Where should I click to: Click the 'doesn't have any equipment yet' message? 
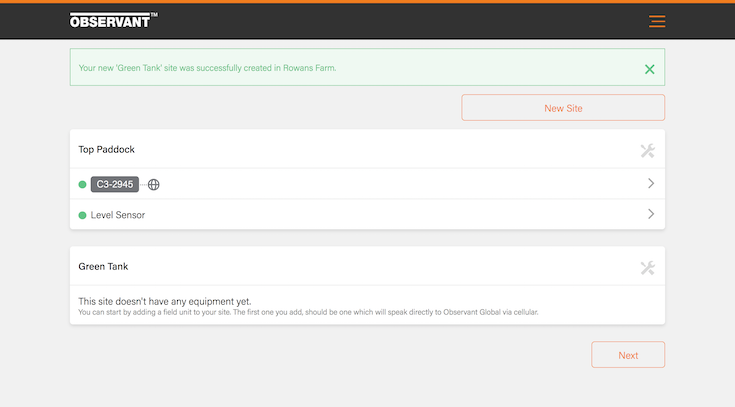coord(165,301)
